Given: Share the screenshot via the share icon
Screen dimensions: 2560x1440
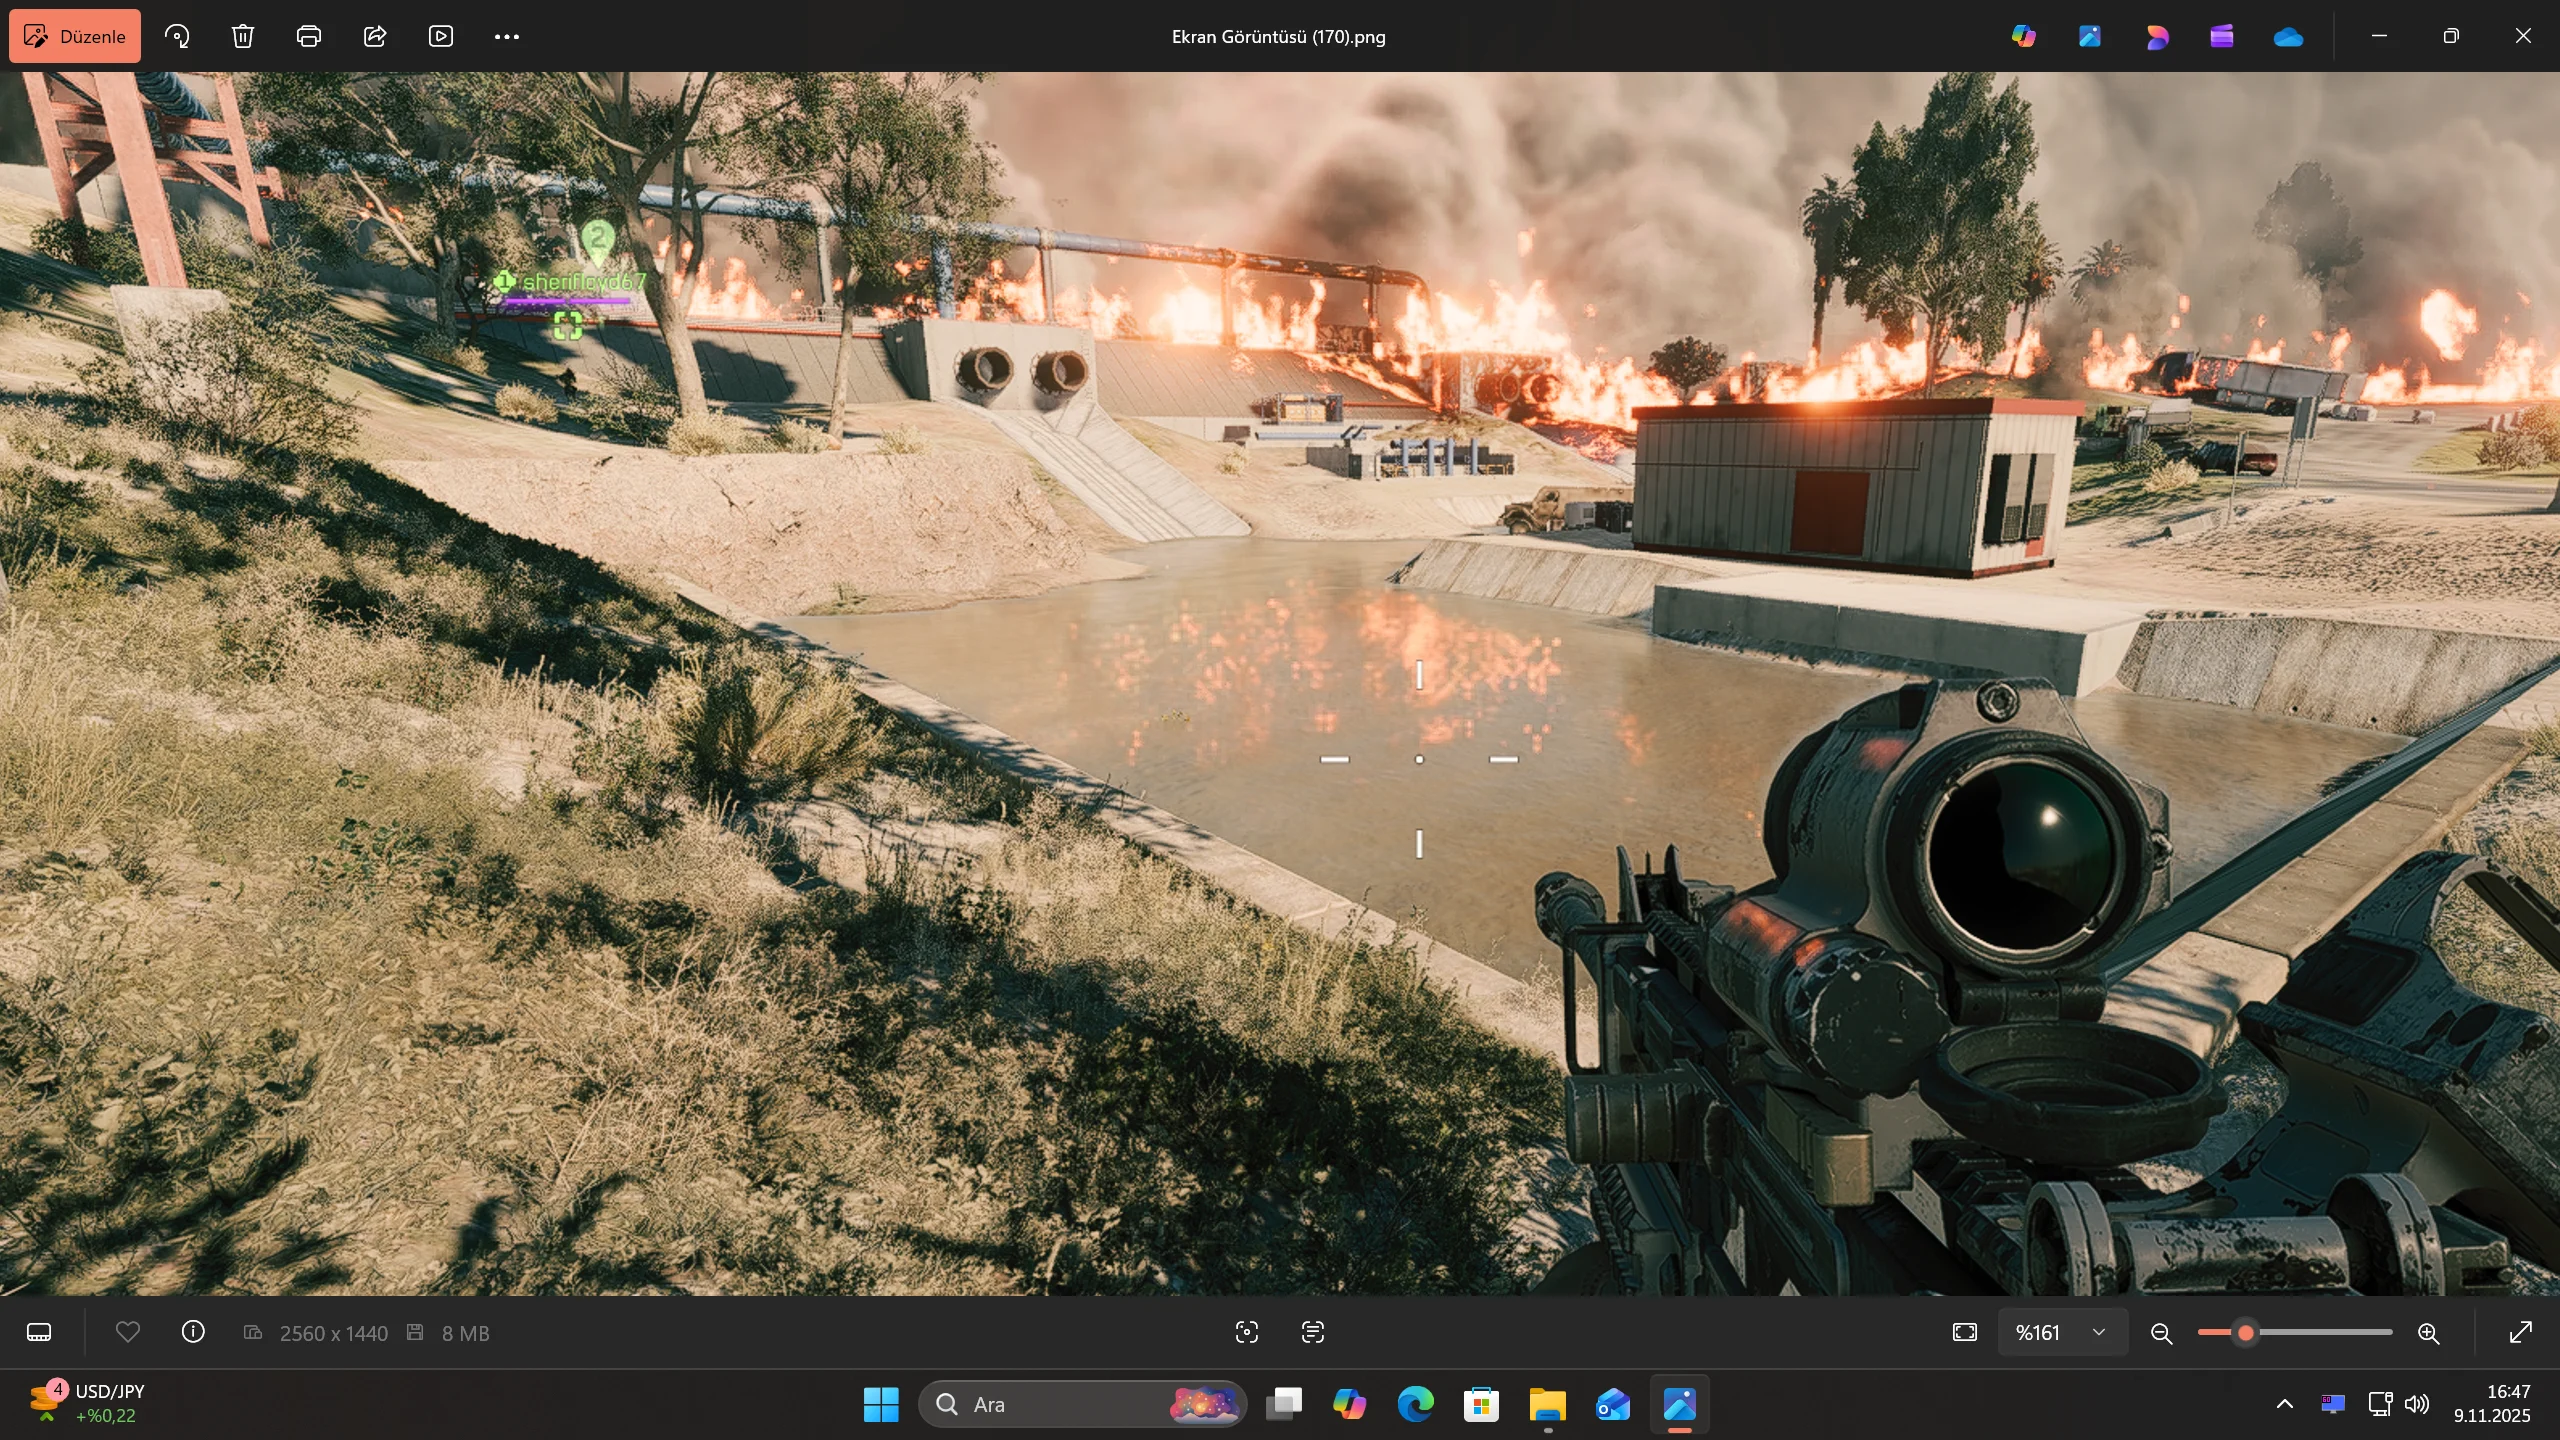Looking at the screenshot, I should click(x=375, y=37).
